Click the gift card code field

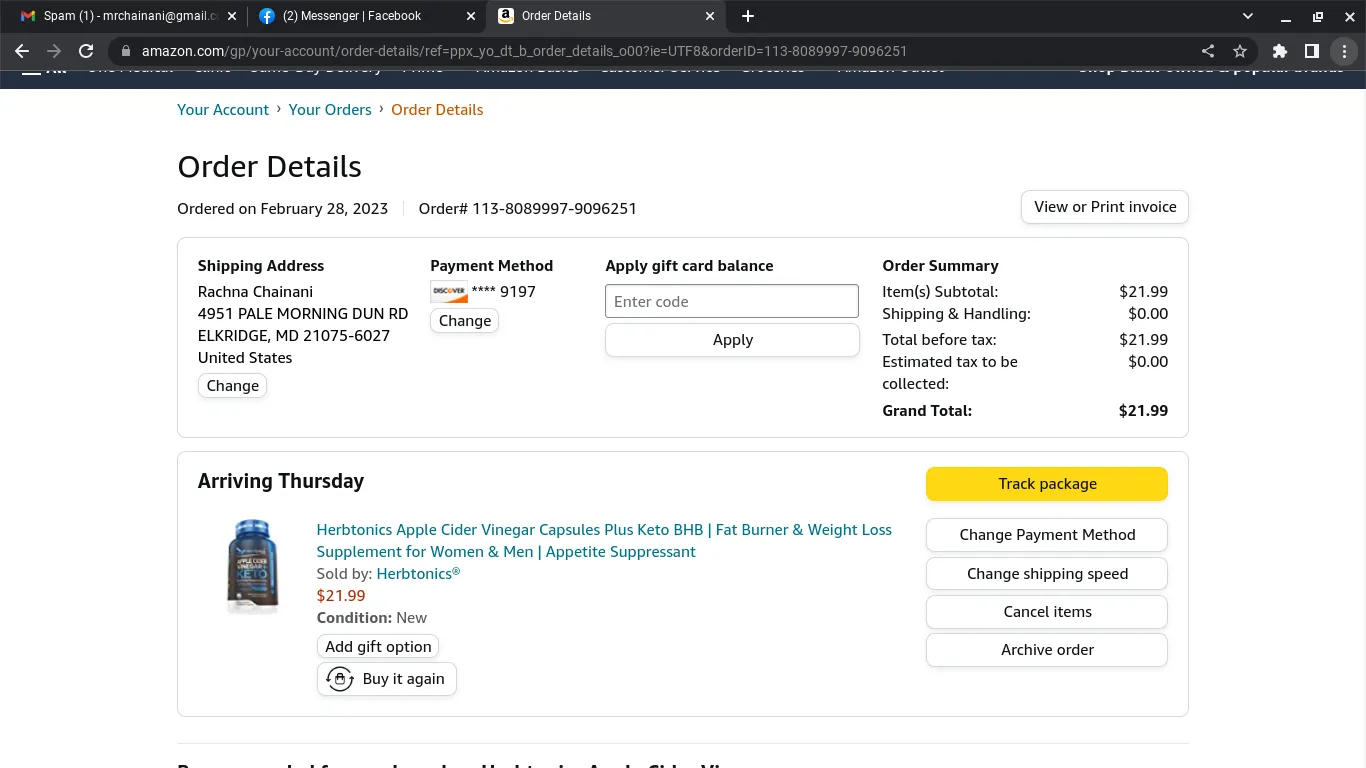732,301
